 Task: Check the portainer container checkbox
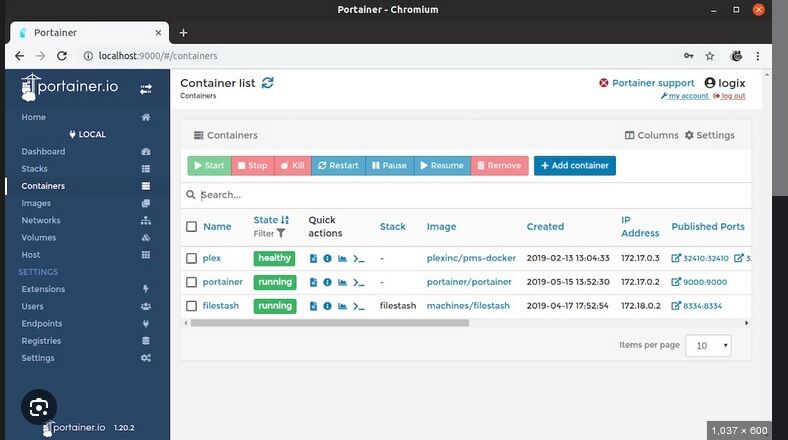coord(191,282)
